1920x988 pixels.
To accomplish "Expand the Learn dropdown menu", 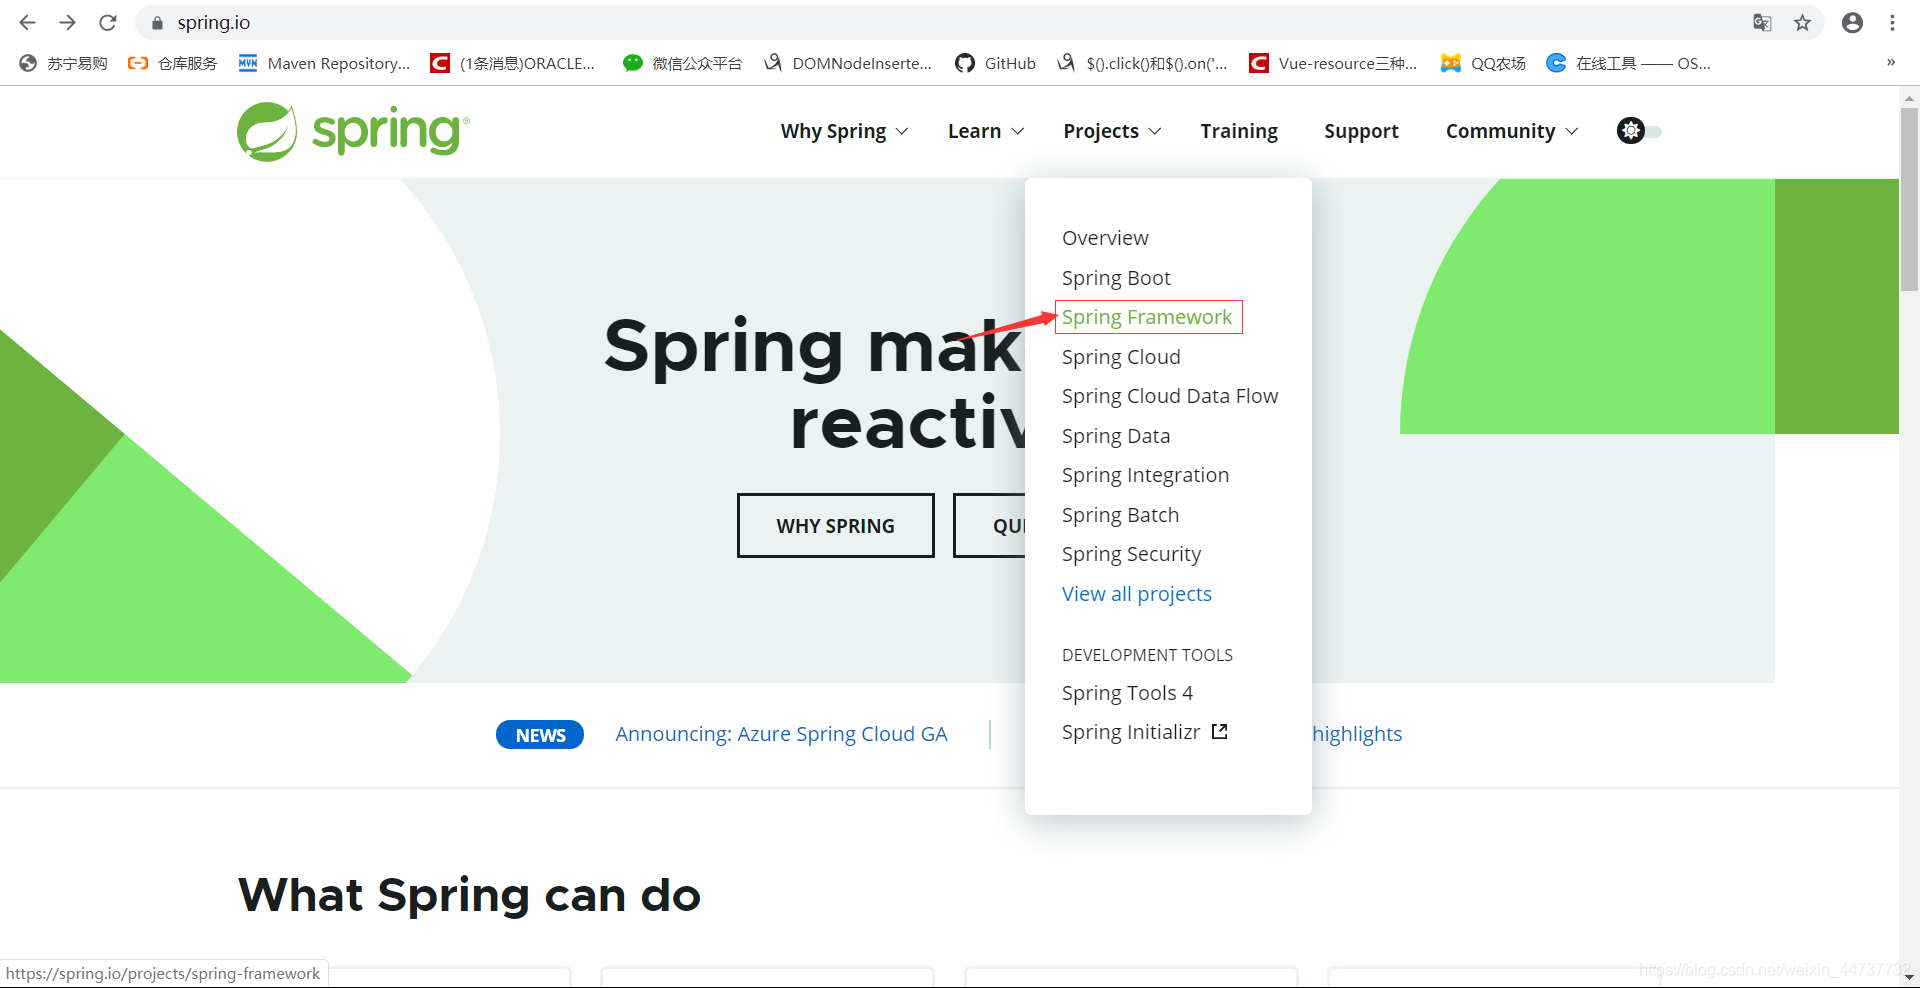I will tap(986, 131).
